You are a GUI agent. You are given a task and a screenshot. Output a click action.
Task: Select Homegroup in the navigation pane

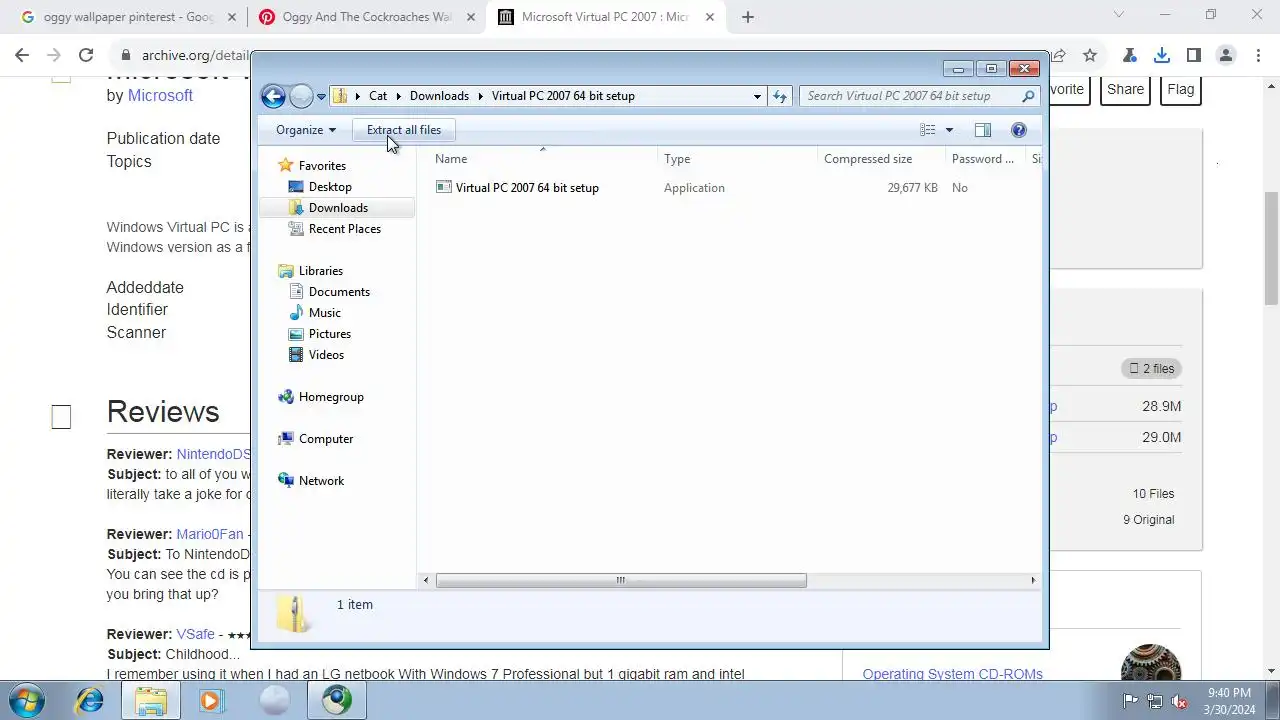click(331, 397)
